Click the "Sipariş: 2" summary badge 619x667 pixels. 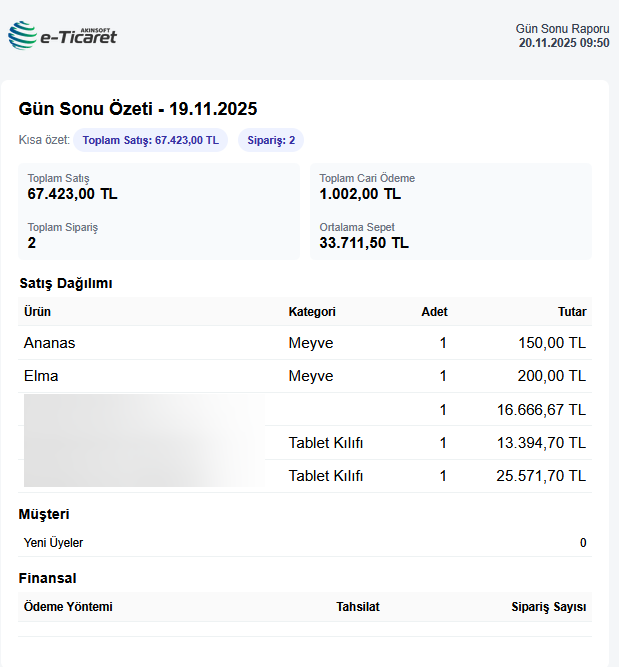271,141
